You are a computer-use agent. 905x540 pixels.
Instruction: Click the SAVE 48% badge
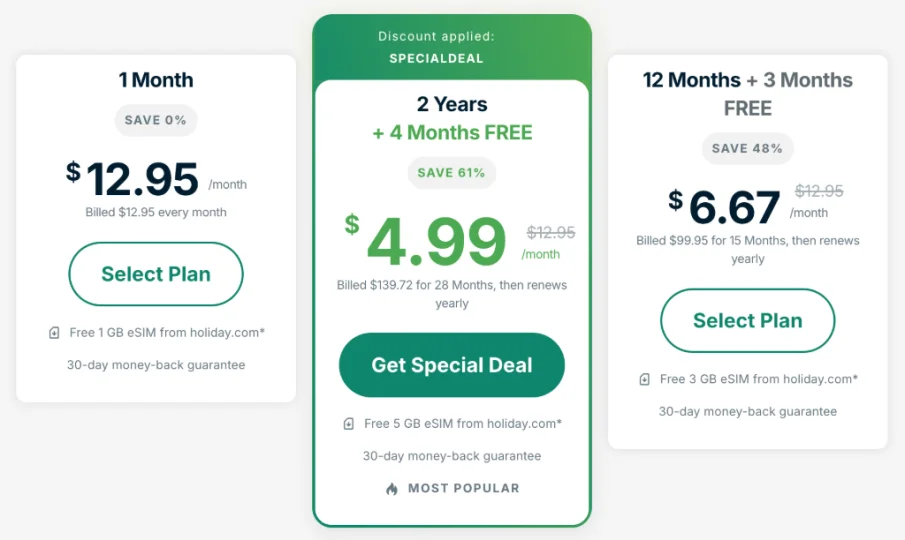click(x=747, y=148)
